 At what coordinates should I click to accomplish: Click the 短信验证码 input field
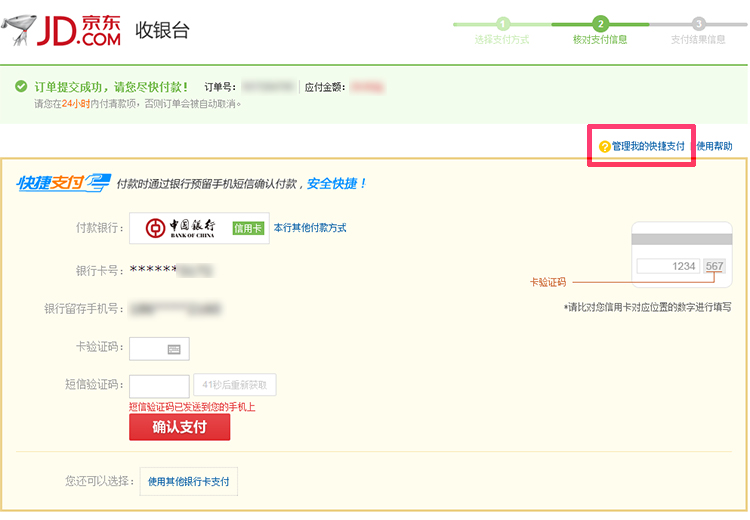[x=159, y=386]
